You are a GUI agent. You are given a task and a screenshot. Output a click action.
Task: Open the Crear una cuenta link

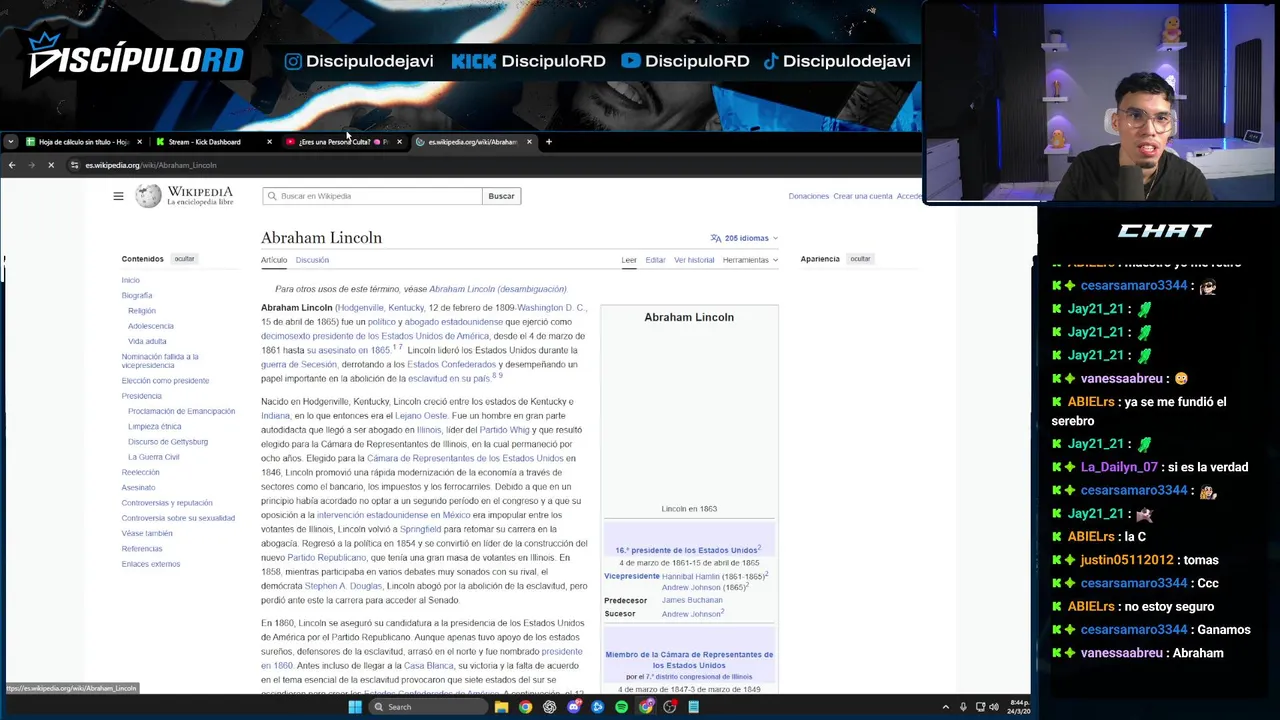tap(863, 196)
